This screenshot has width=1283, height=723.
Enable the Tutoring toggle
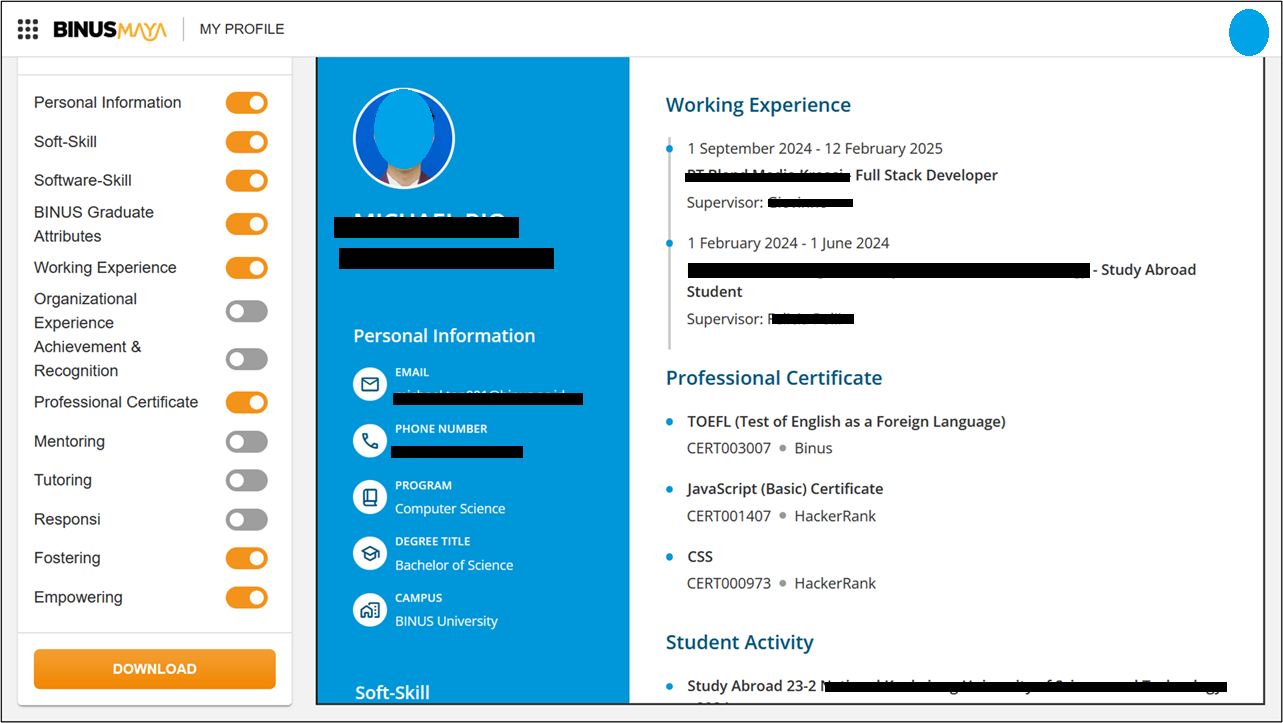pos(247,481)
